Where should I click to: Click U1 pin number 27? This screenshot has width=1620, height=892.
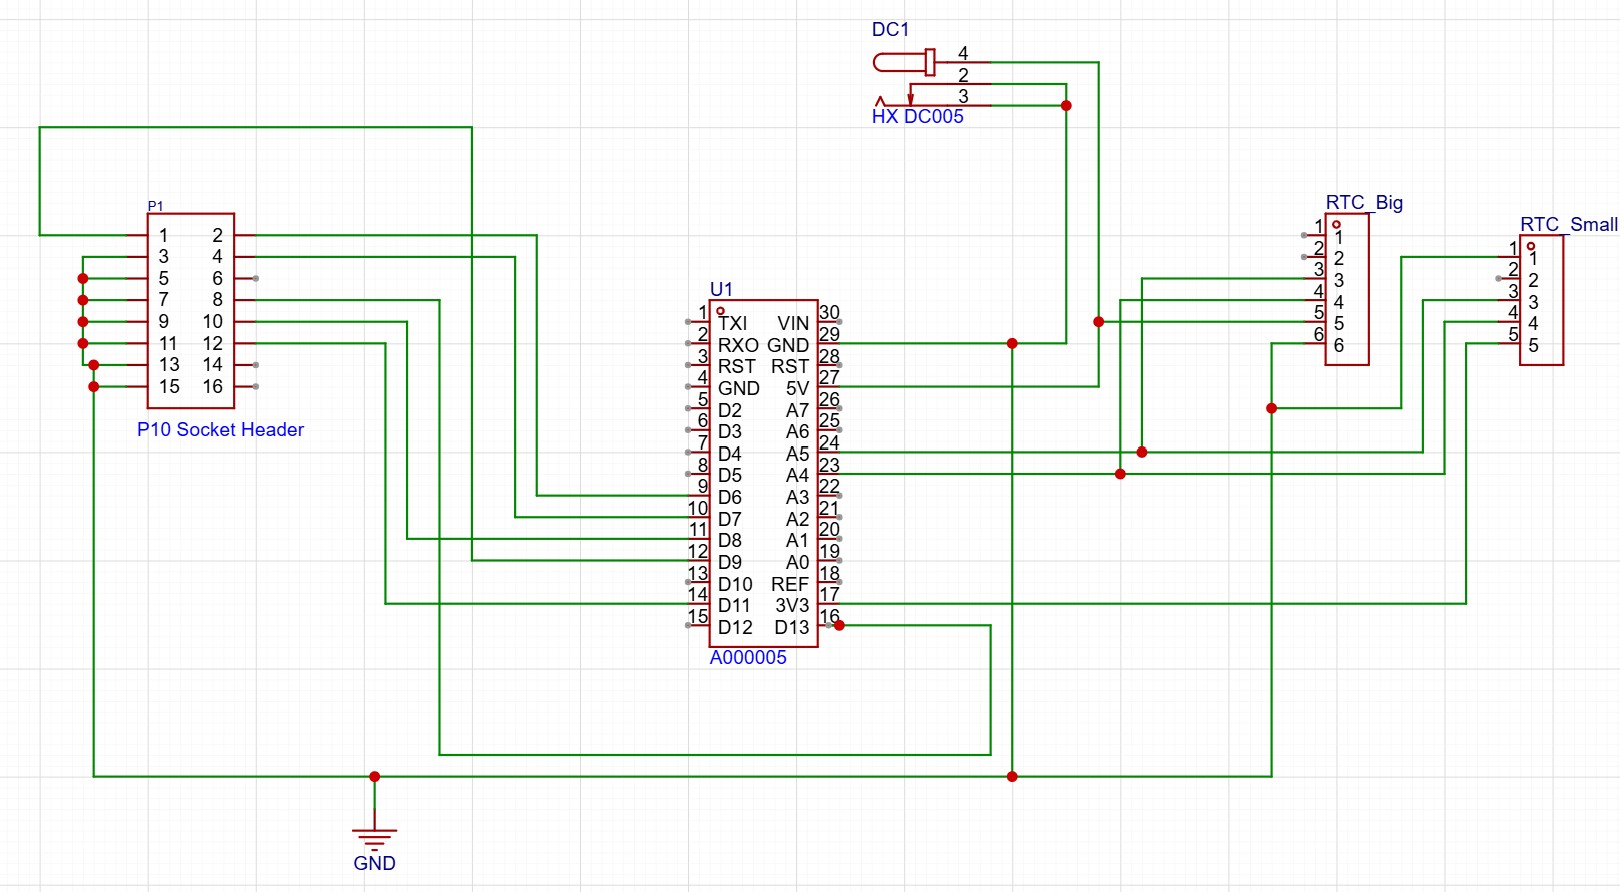tap(829, 377)
